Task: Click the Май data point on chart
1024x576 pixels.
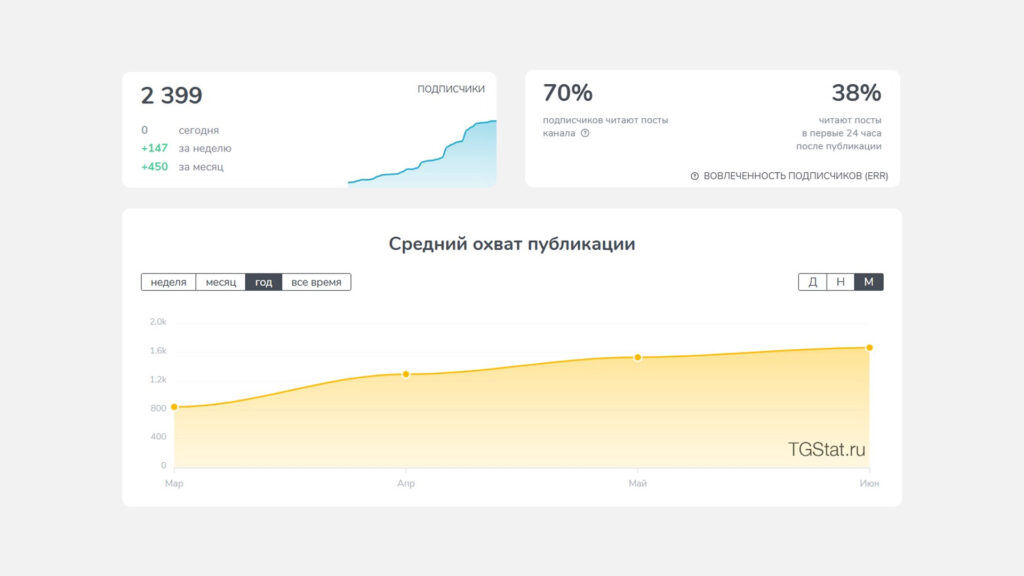Action: 637,357
